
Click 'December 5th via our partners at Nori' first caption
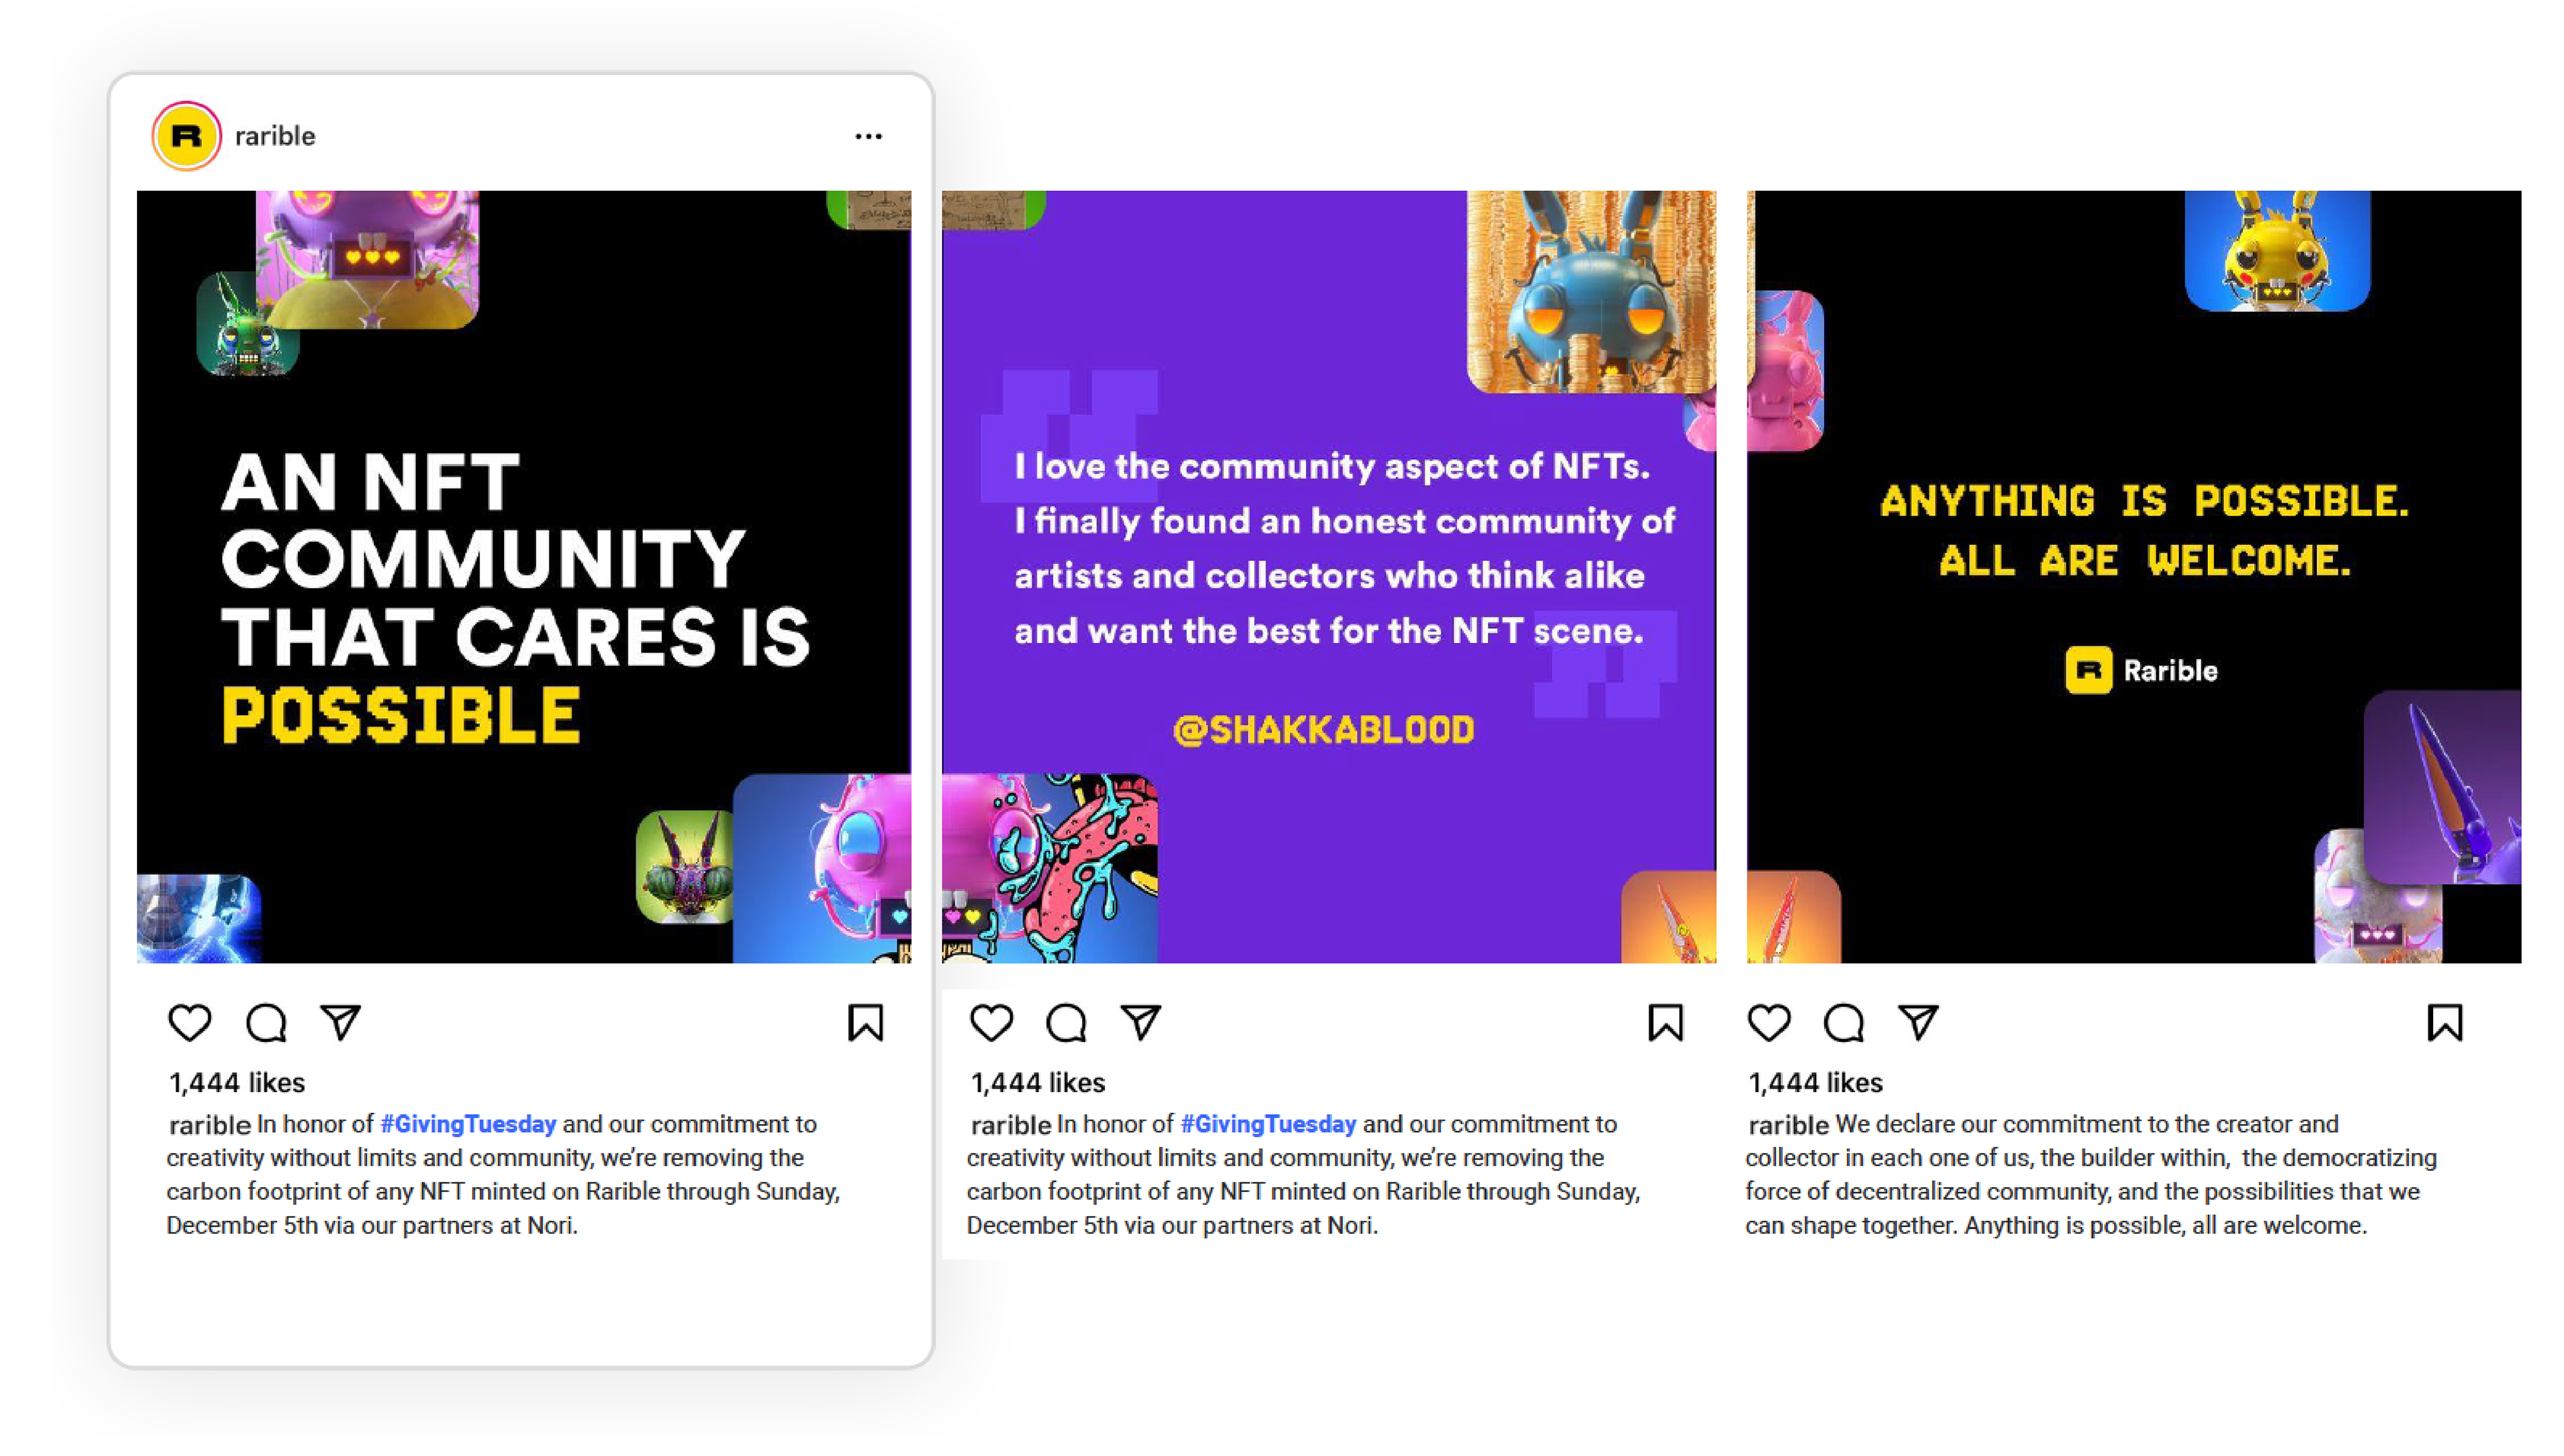[372, 1225]
